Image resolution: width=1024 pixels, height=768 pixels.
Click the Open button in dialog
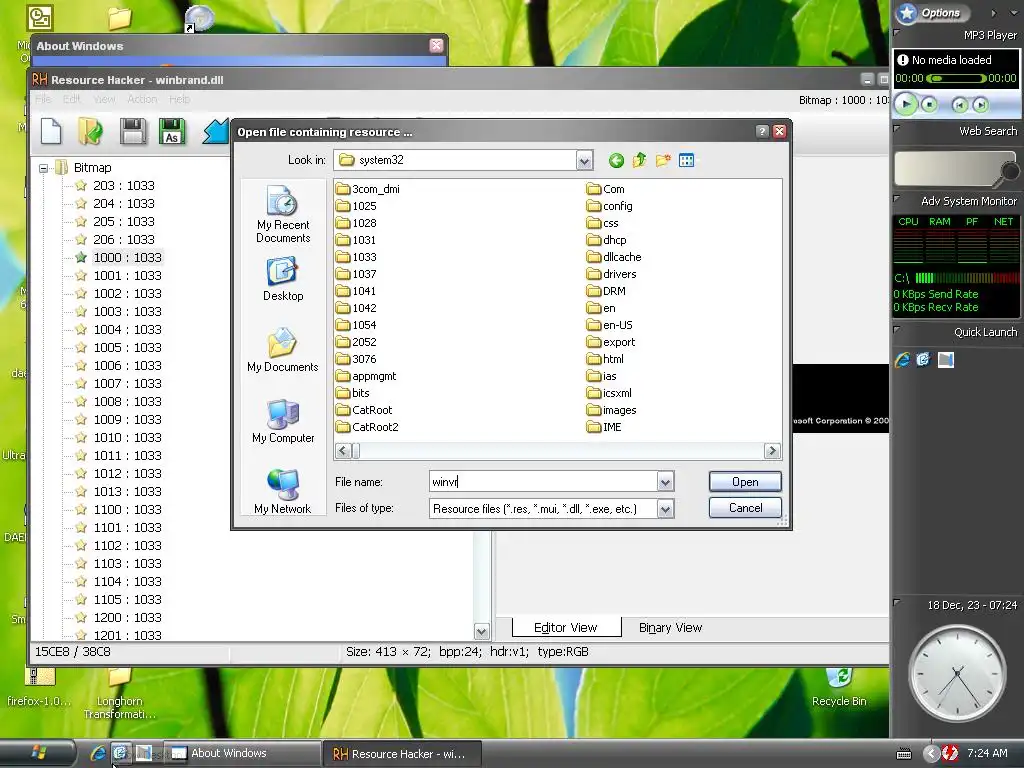pyautogui.click(x=745, y=482)
